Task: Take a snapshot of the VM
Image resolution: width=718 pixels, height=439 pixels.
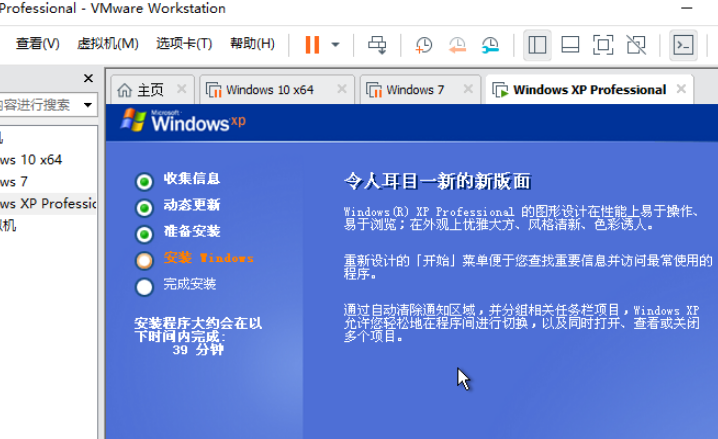Action: coord(424,45)
